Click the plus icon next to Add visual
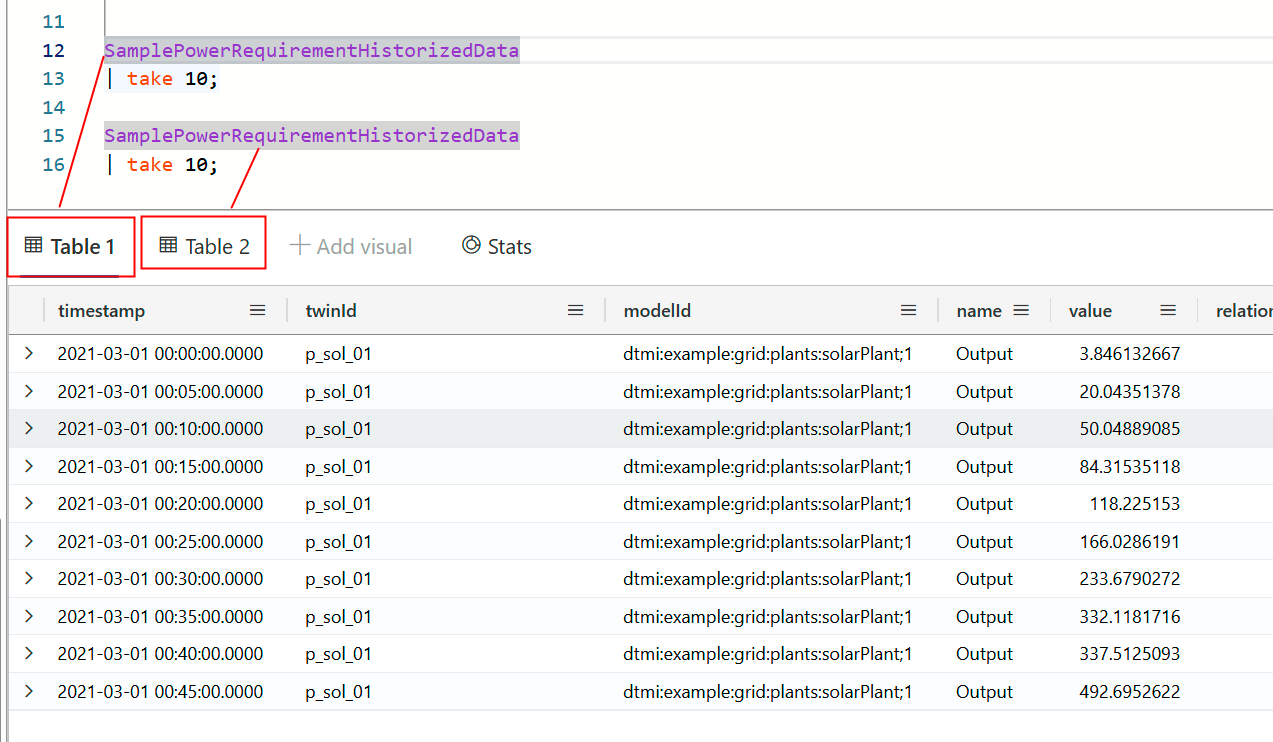The width and height of the screenshot is (1273, 742). (x=299, y=246)
